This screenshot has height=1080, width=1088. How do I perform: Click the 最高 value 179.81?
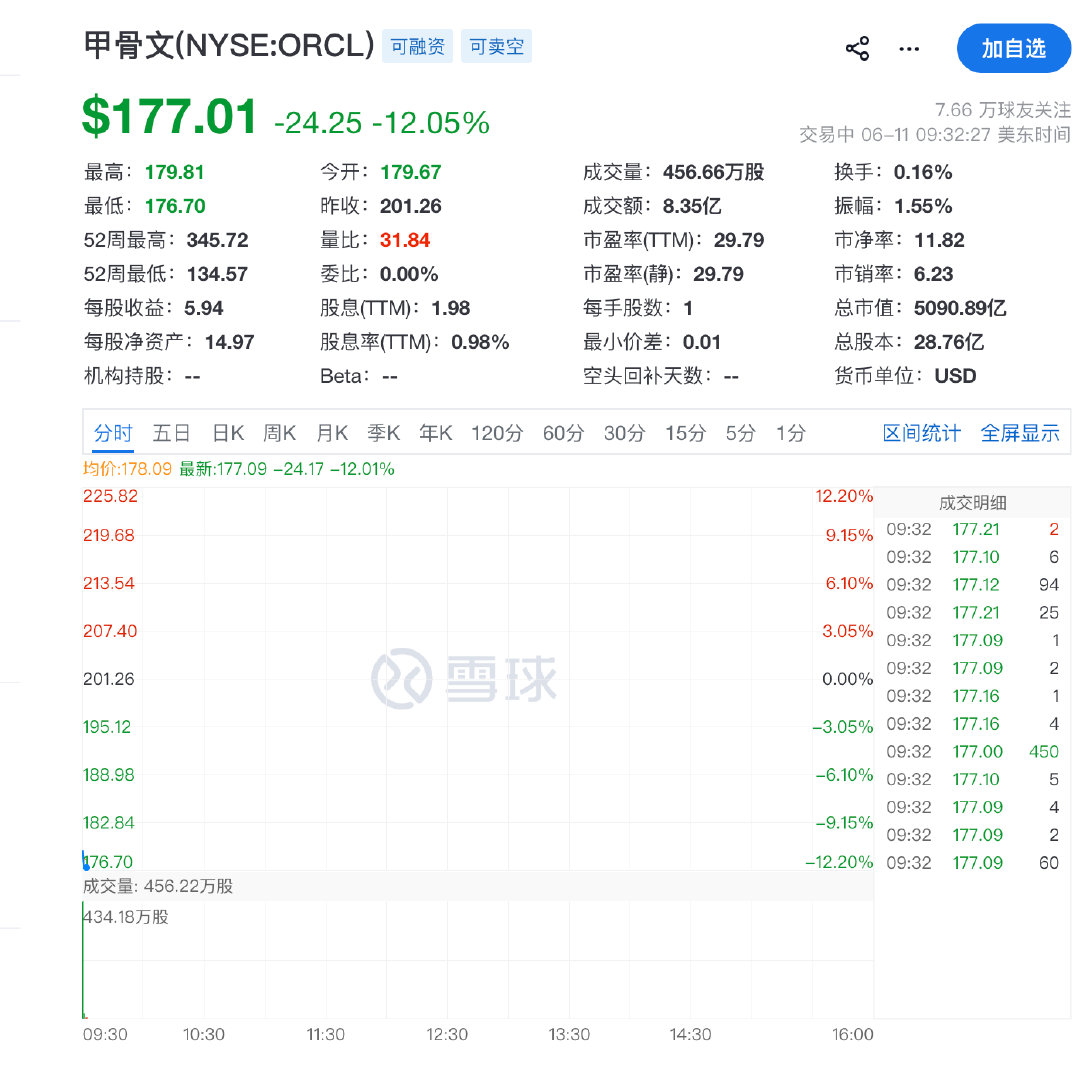[174, 172]
